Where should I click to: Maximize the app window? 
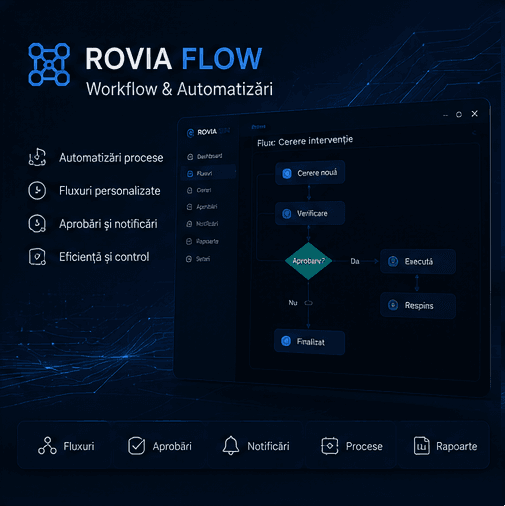click(459, 115)
